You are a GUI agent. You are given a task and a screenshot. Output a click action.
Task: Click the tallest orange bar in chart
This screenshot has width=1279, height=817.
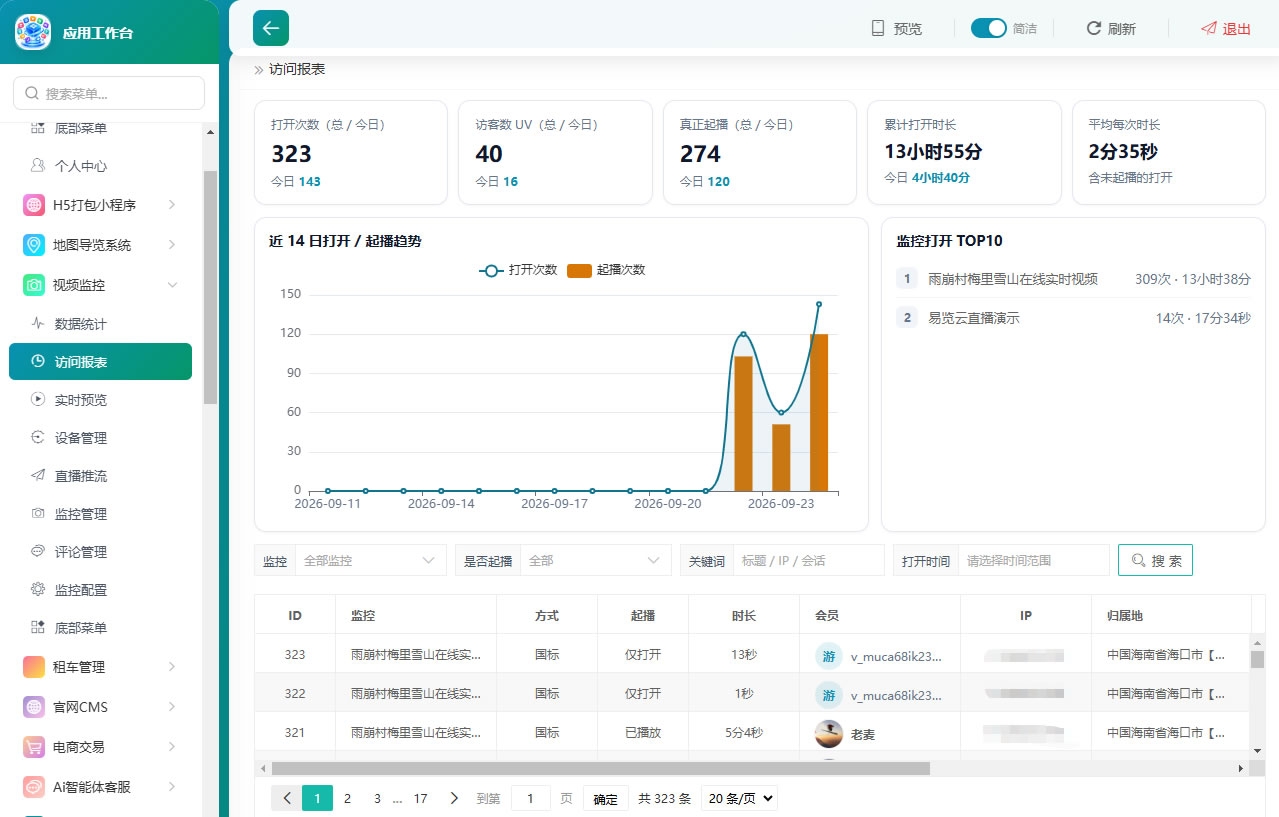[x=819, y=412]
